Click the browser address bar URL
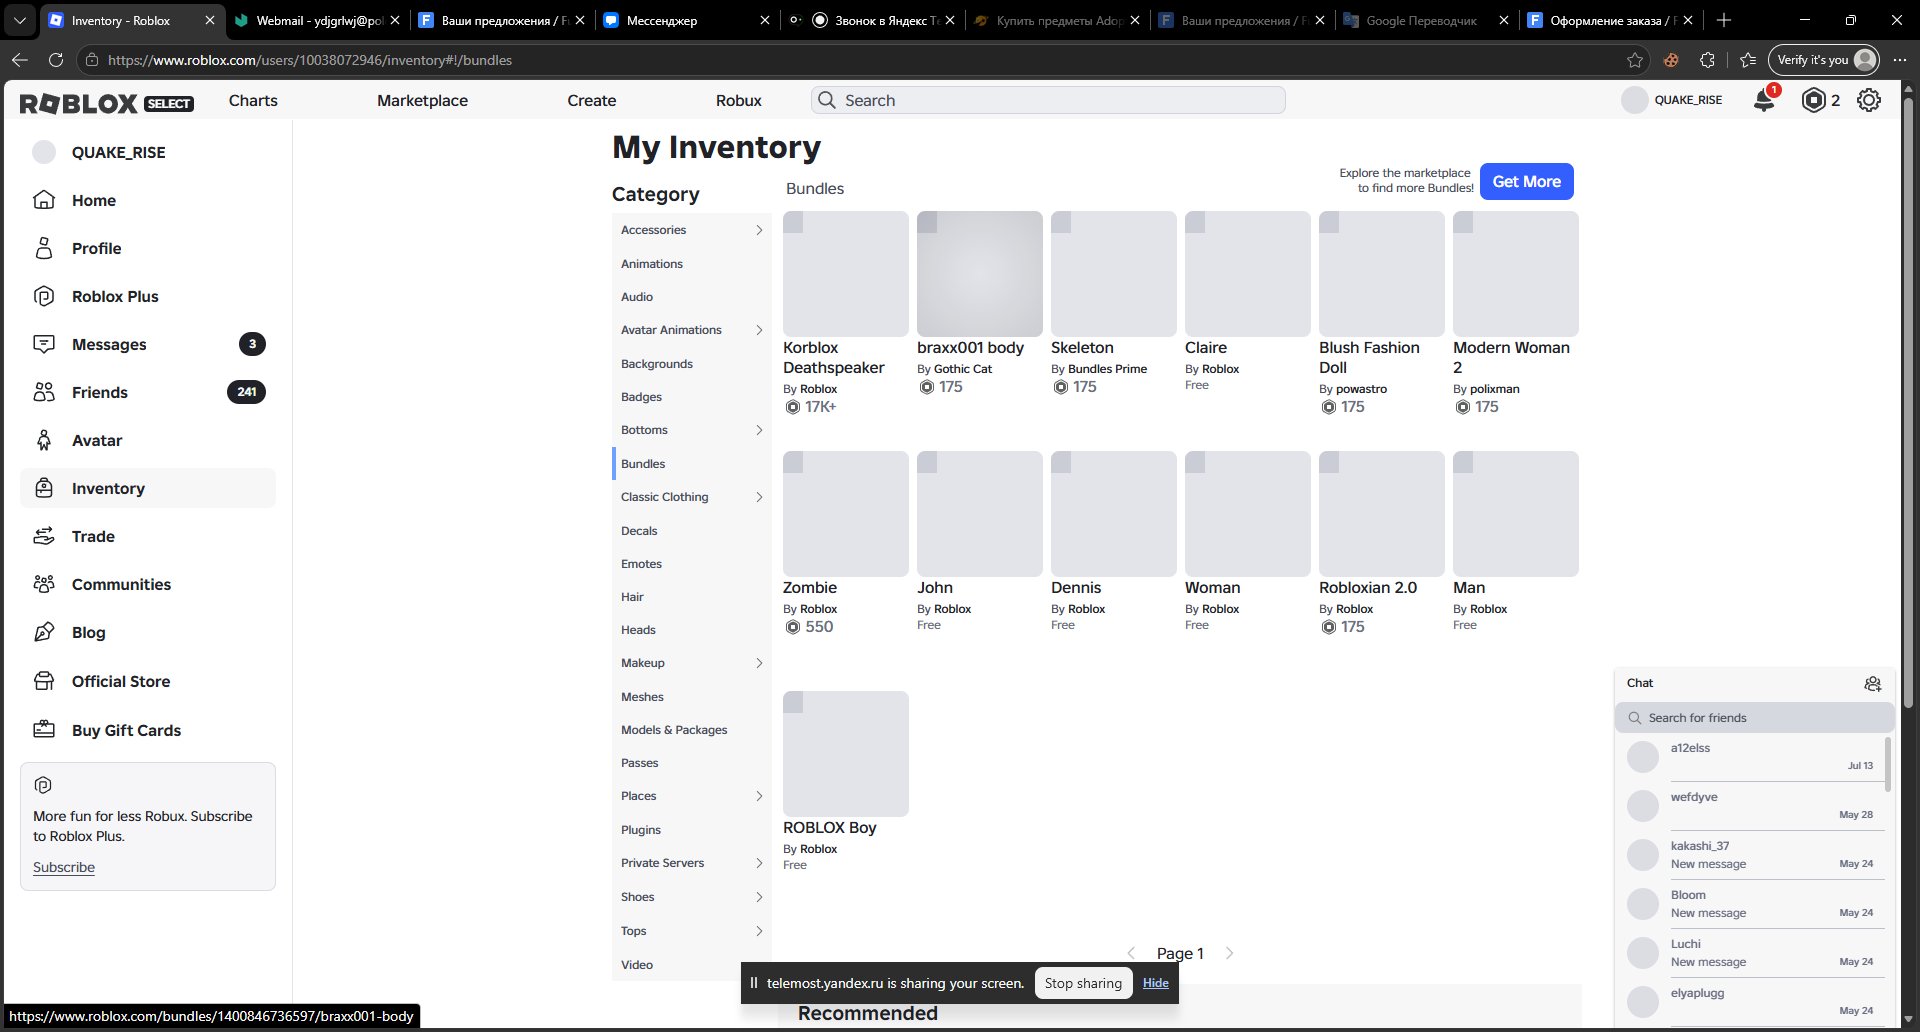1920x1032 pixels. [310, 60]
